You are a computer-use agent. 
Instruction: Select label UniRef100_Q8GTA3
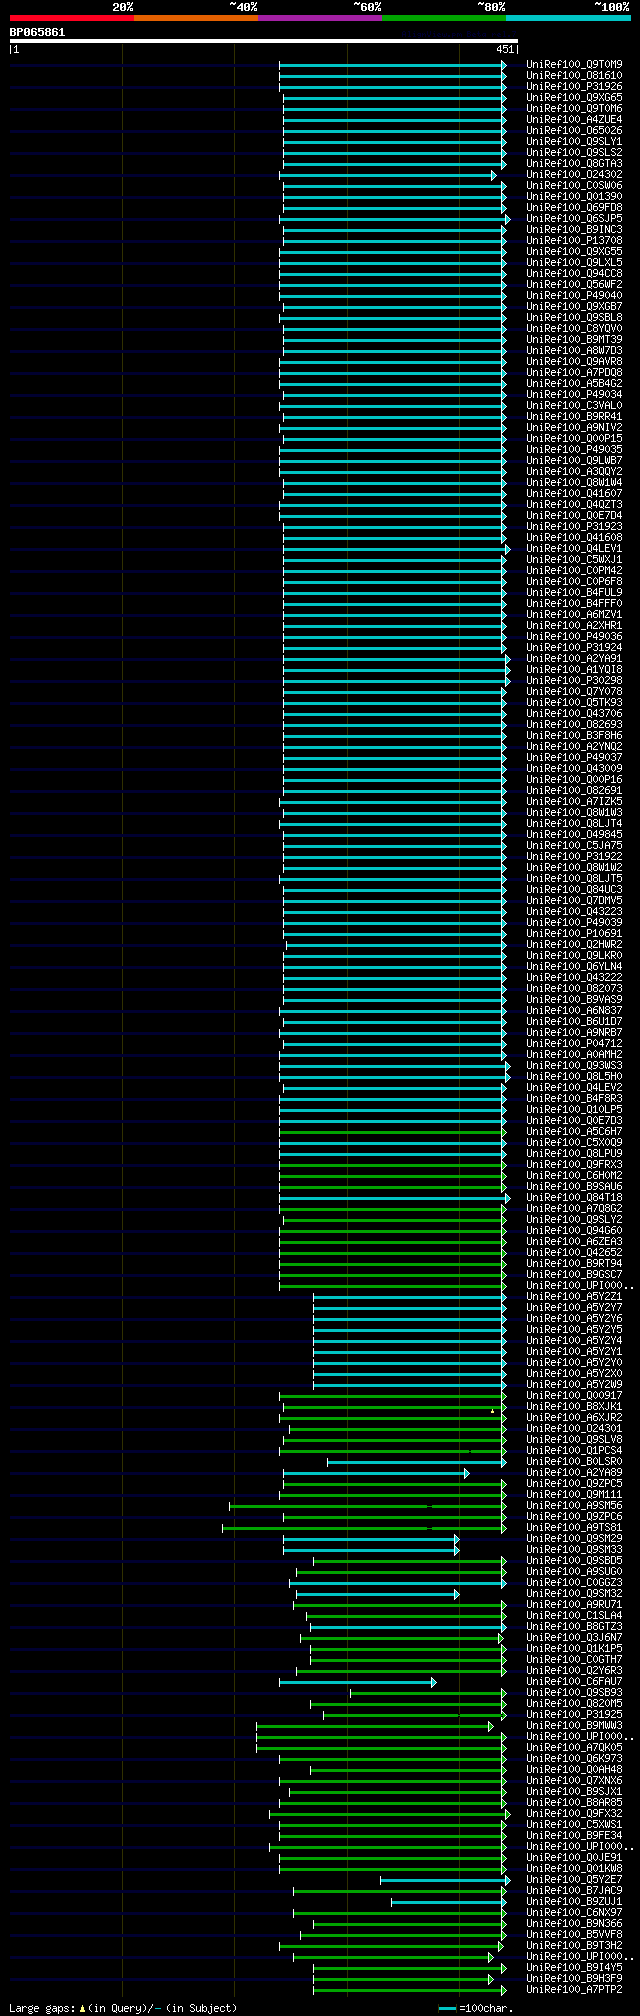tap(574, 164)
